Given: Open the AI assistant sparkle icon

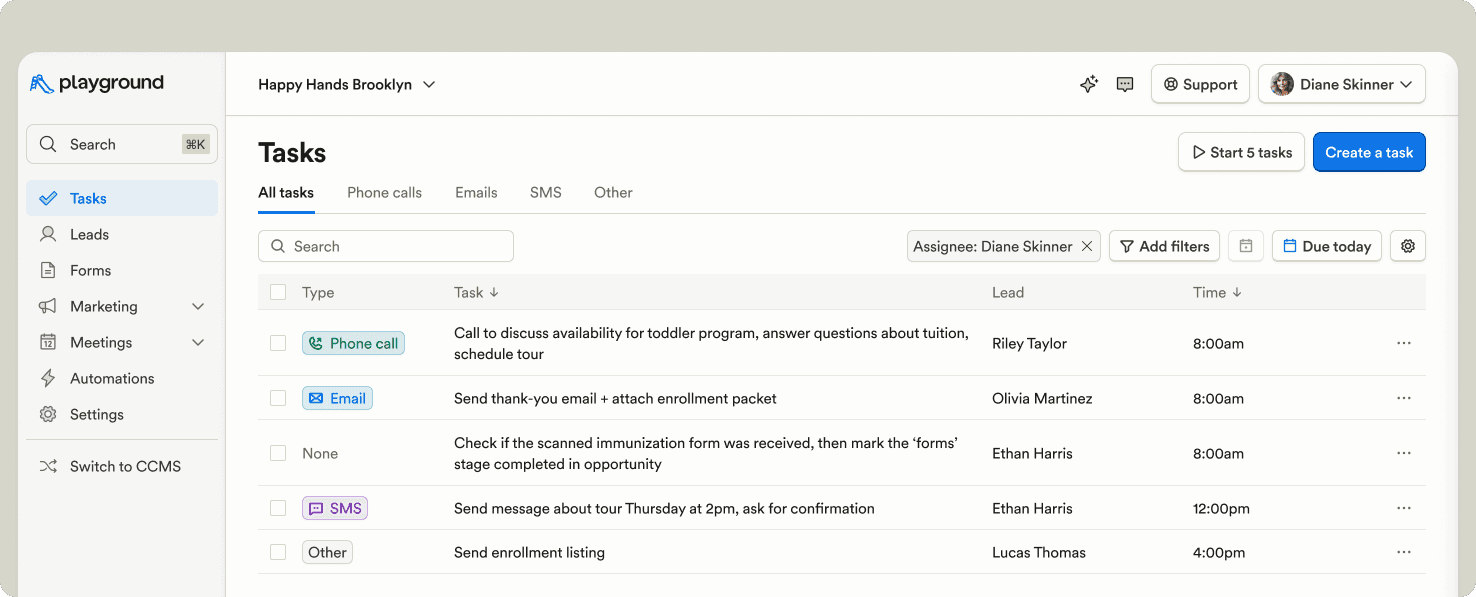Looking at the screenshot, I should point(1088,84).
